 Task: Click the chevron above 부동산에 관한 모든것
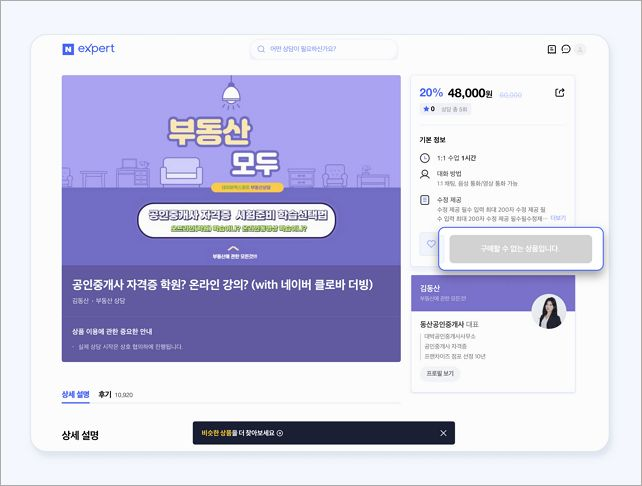tap(233, 248)
